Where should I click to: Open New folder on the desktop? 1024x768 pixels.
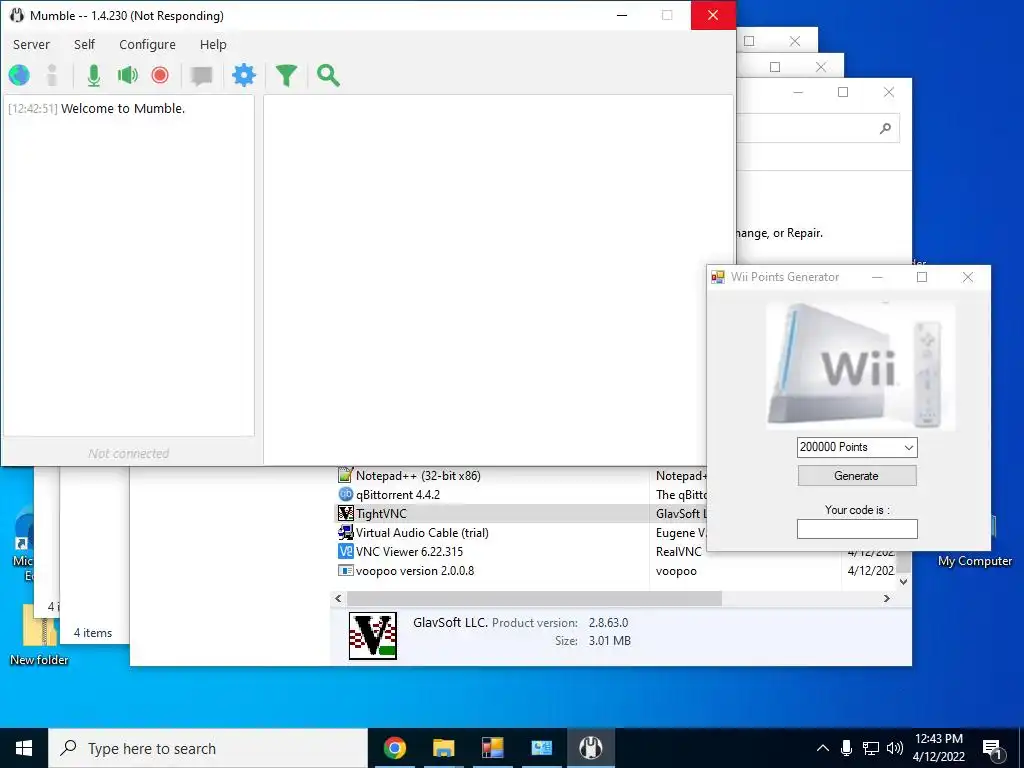39,633
